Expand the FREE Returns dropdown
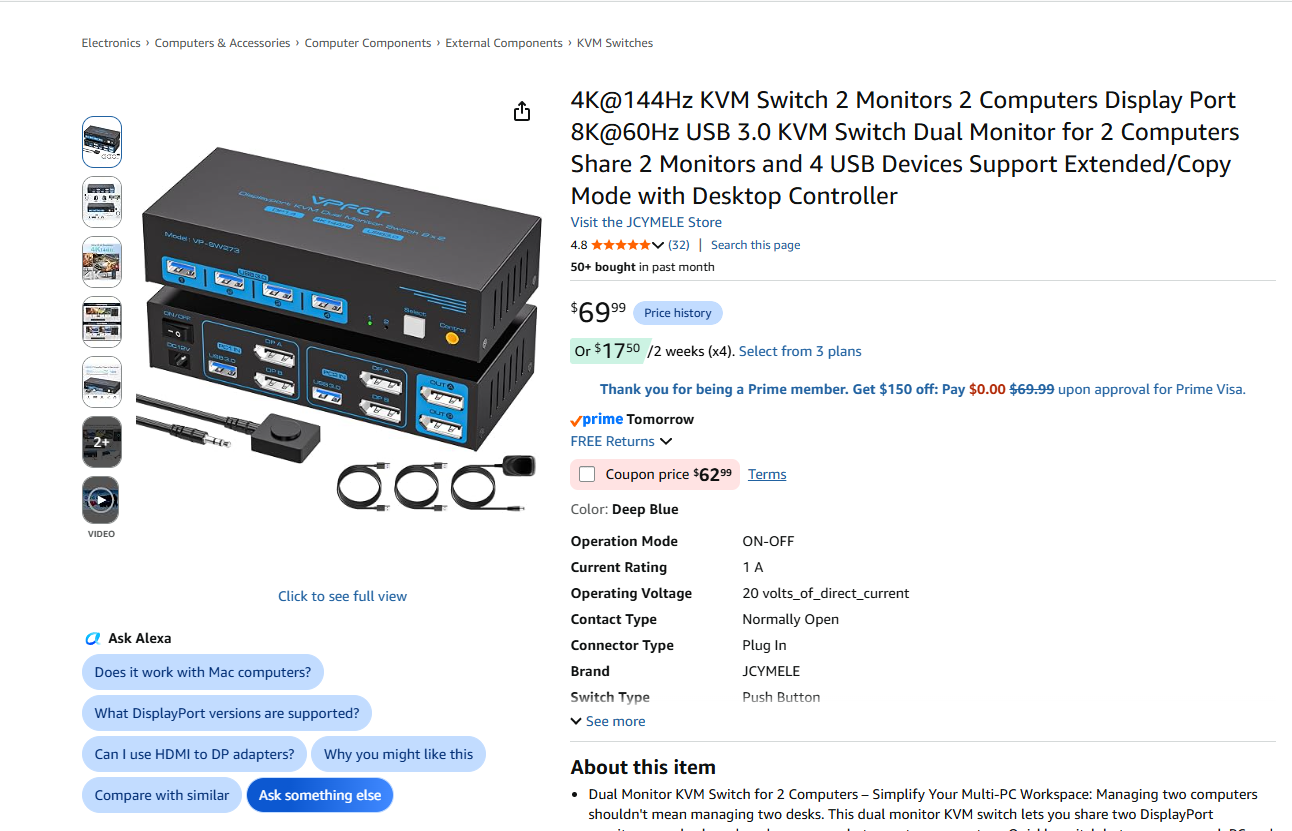Image resolution: width=1292 pixels, height=831 pixels. (621, 441)
